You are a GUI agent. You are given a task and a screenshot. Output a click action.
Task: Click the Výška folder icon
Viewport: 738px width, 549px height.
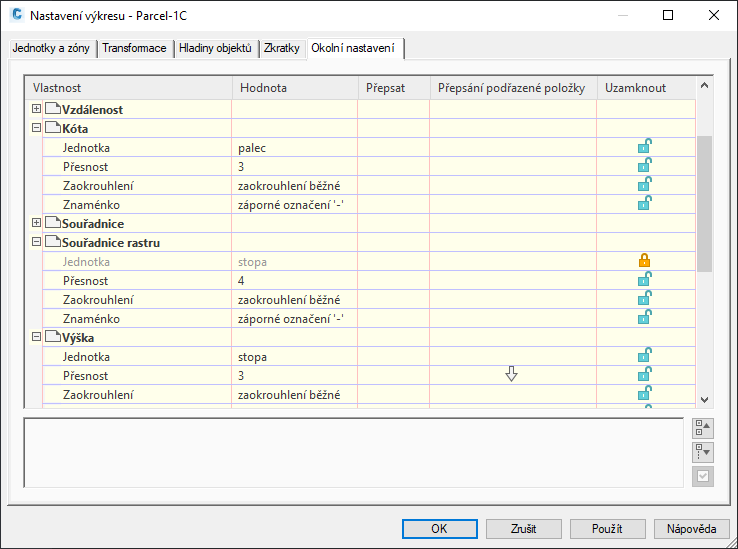[53, 337]
